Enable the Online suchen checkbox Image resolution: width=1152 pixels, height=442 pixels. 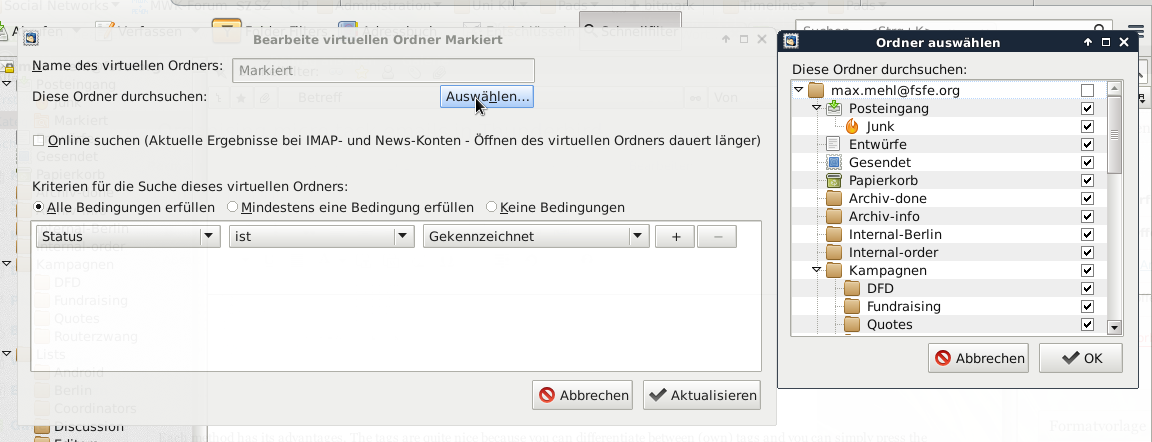[x=39, y=141]
